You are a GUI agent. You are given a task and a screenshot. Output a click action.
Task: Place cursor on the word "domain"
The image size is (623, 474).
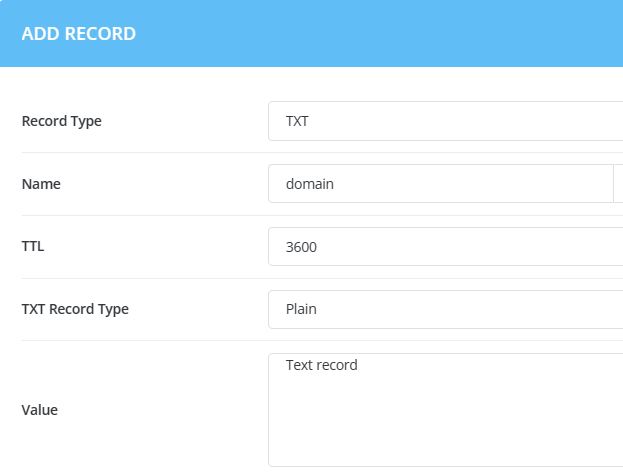tap(309, 184)
